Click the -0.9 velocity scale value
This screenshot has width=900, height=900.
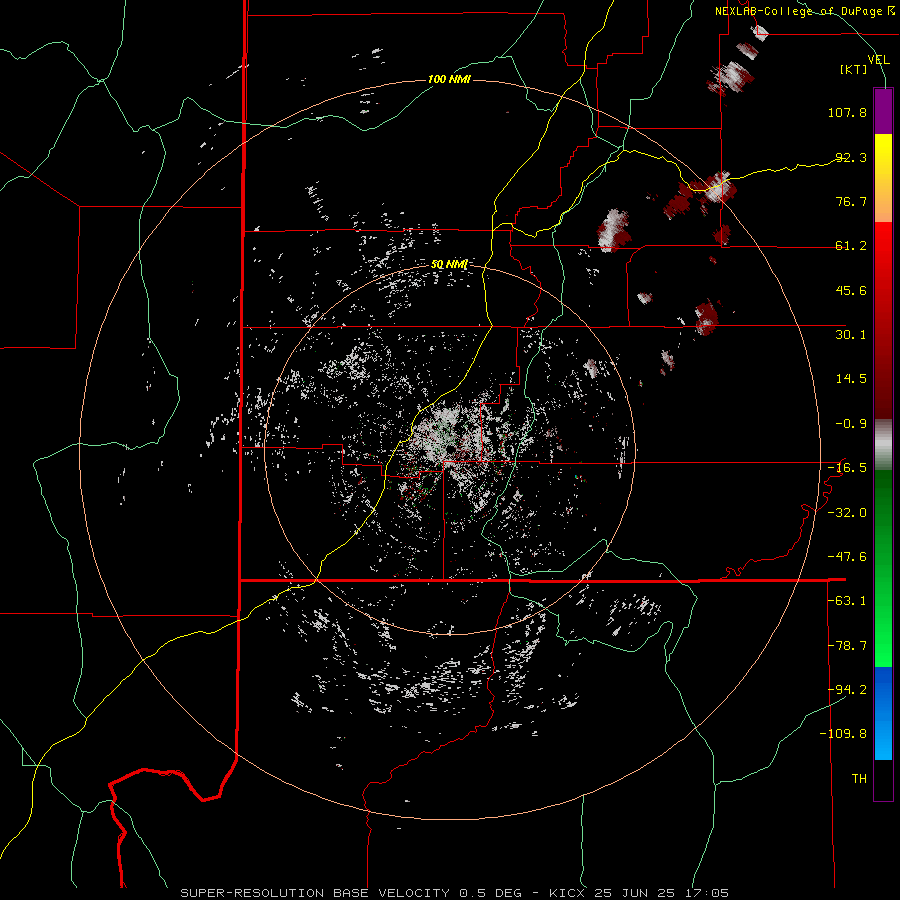click(851, 424)
